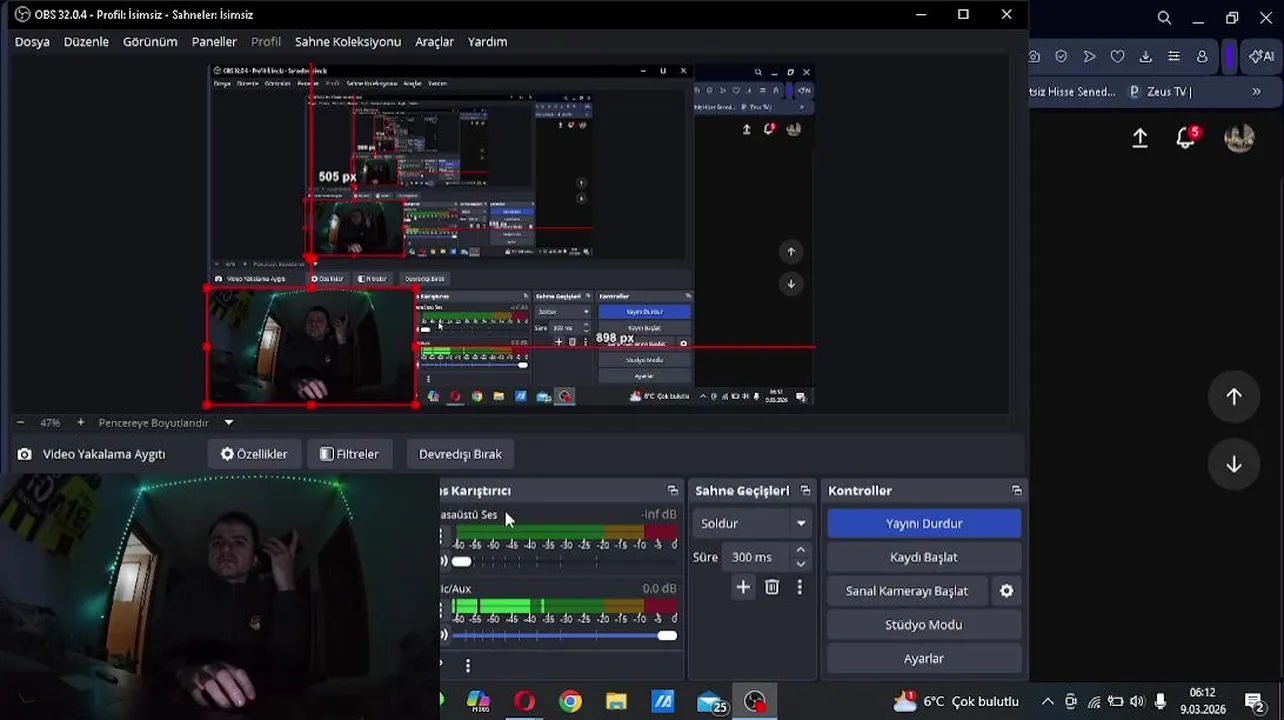Open File Explorer from the taskbar
This screenshot has width=1284, height=720.
pos(616,702)
